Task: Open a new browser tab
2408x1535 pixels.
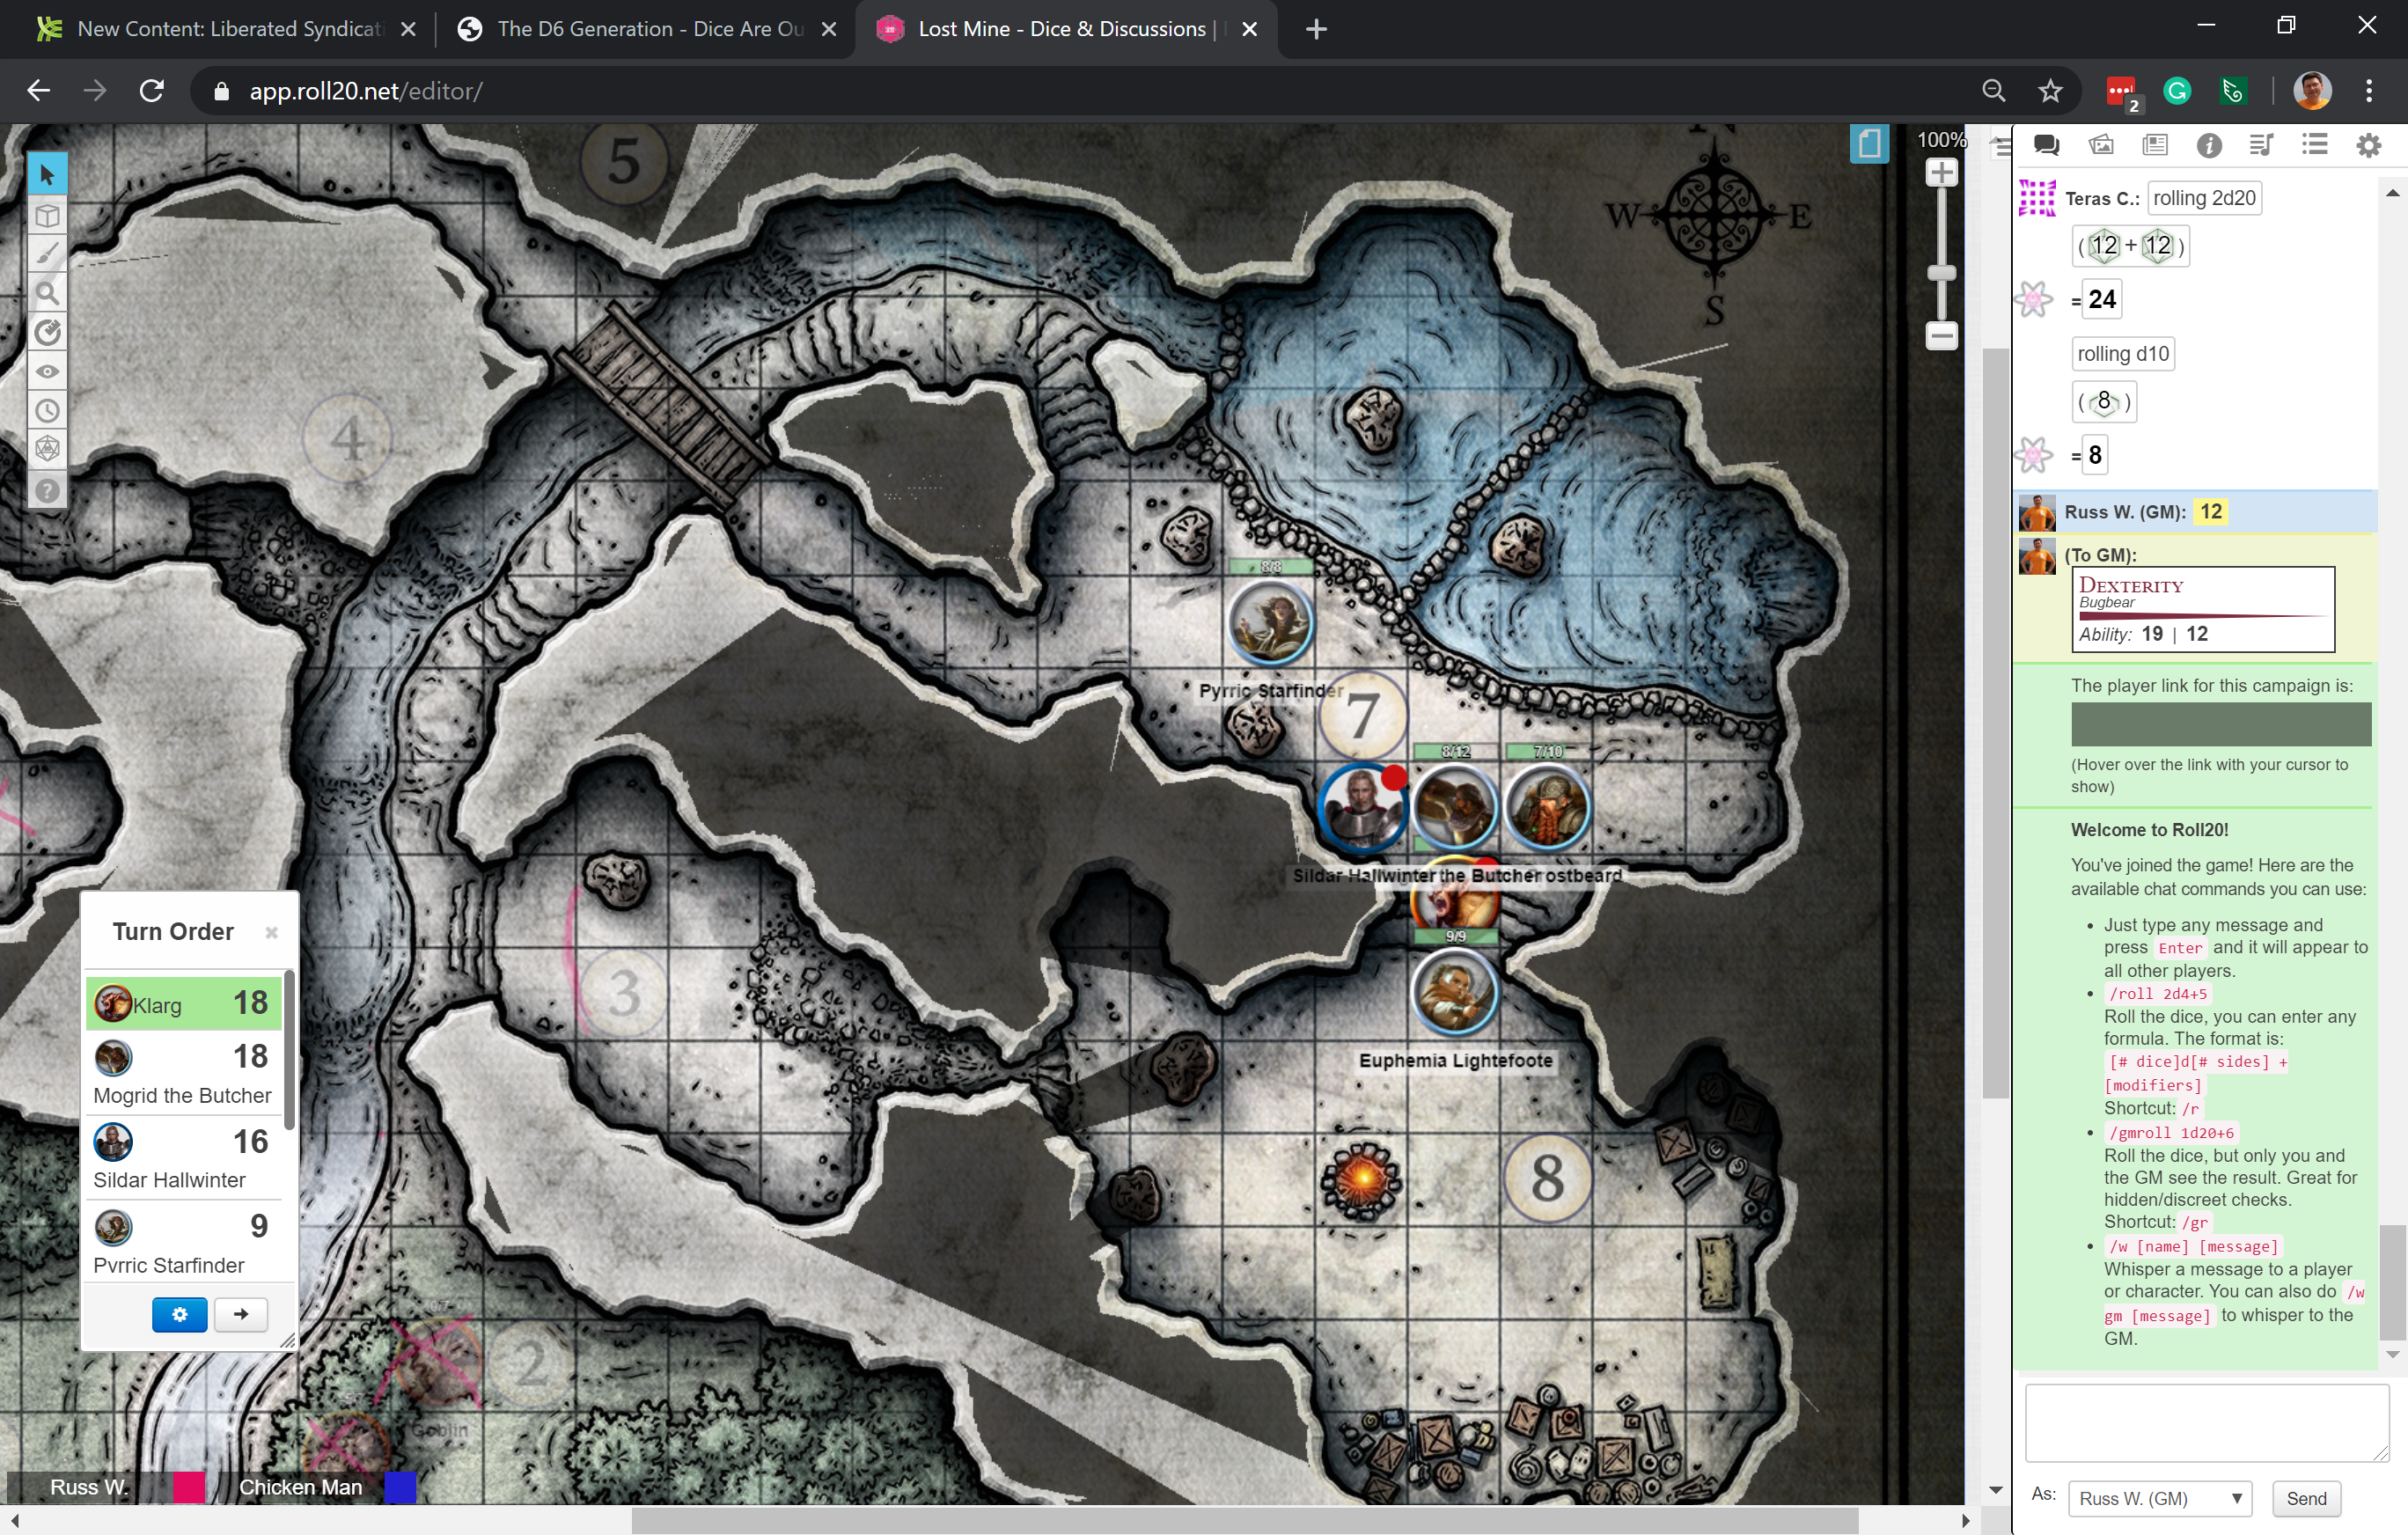Action: coord(1316,29)
